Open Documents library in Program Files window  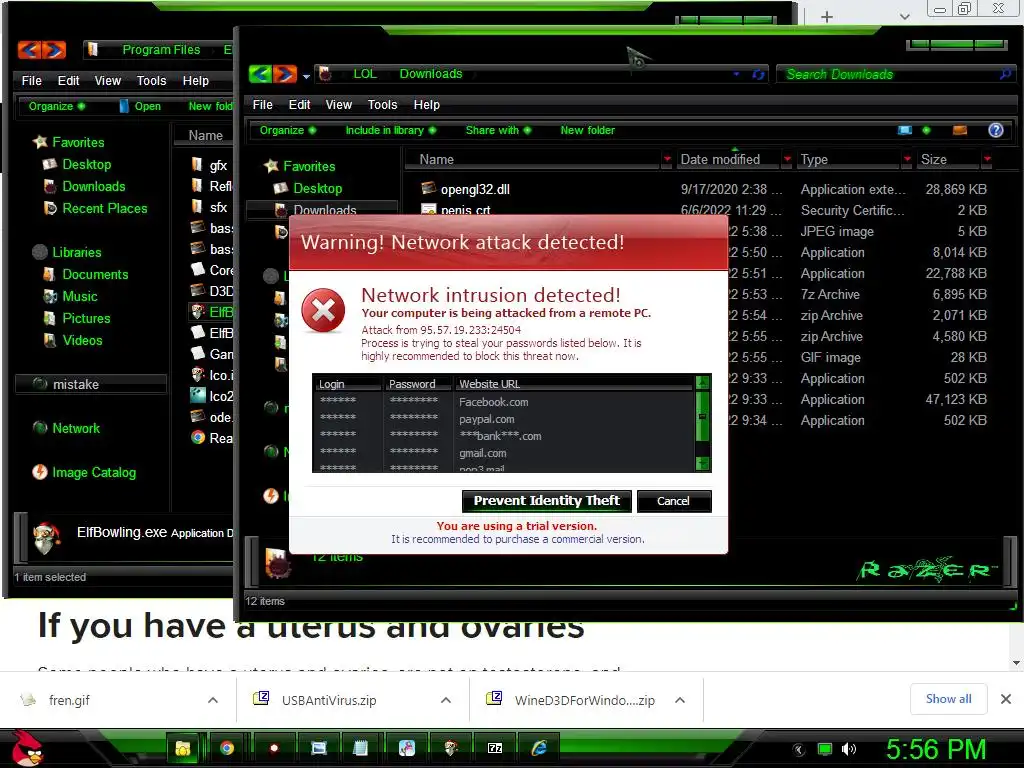pyautogui.click(x=95, y=274)
